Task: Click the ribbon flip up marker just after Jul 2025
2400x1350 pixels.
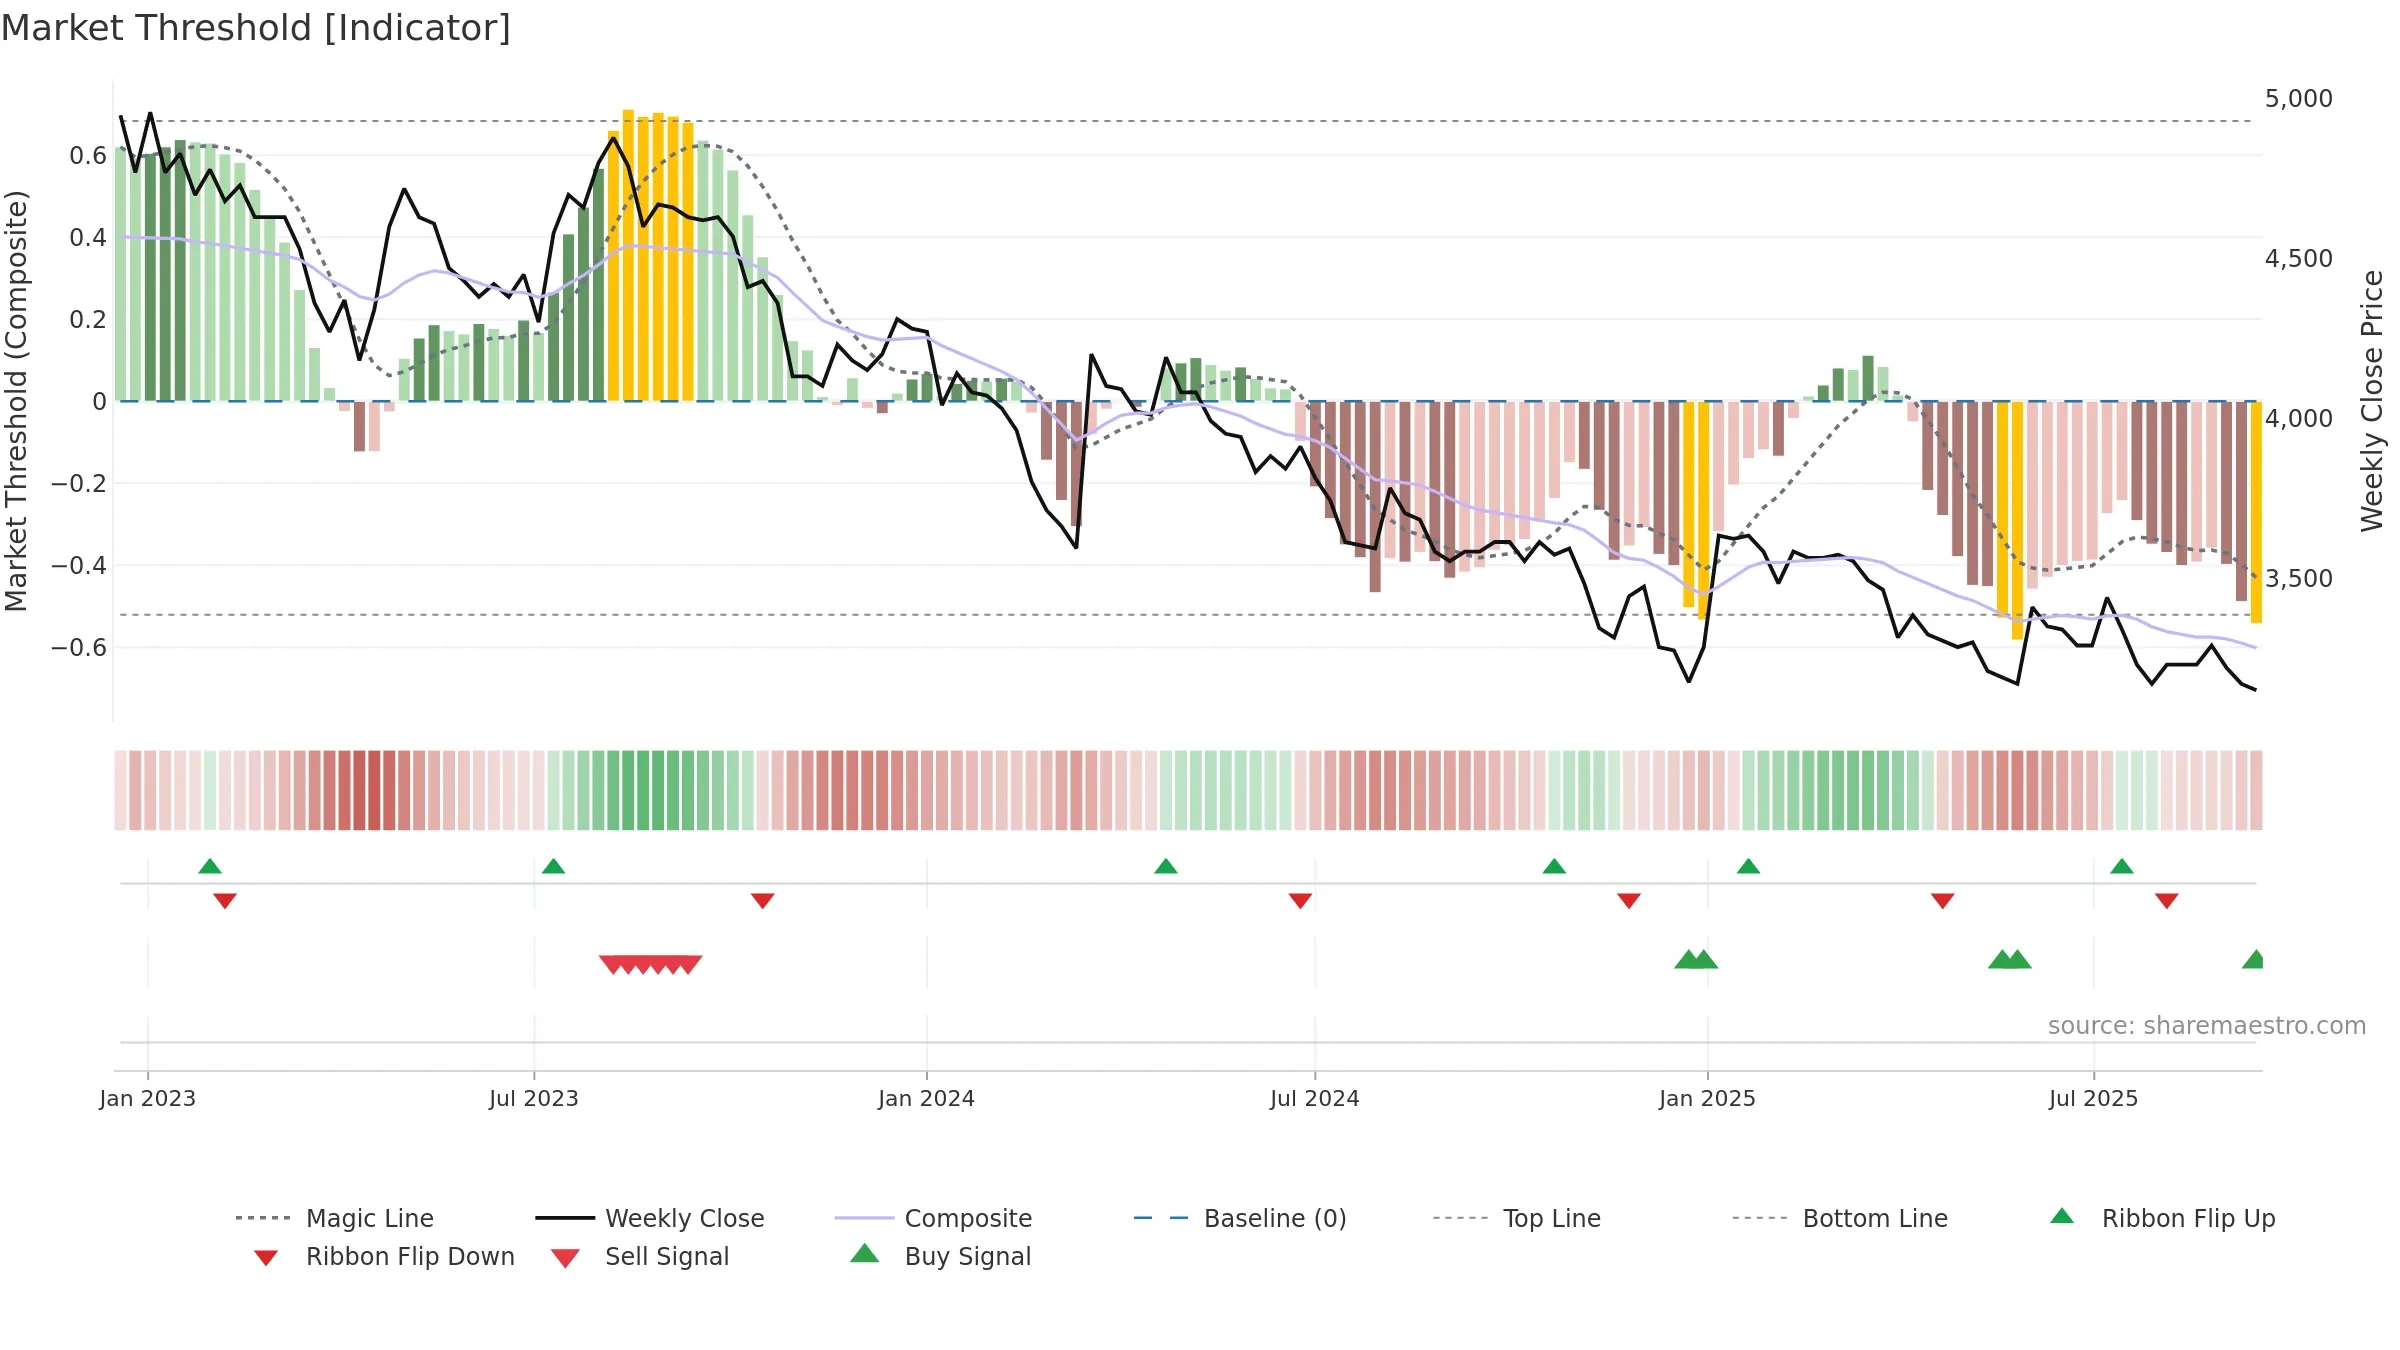Action: [2122, 866]
